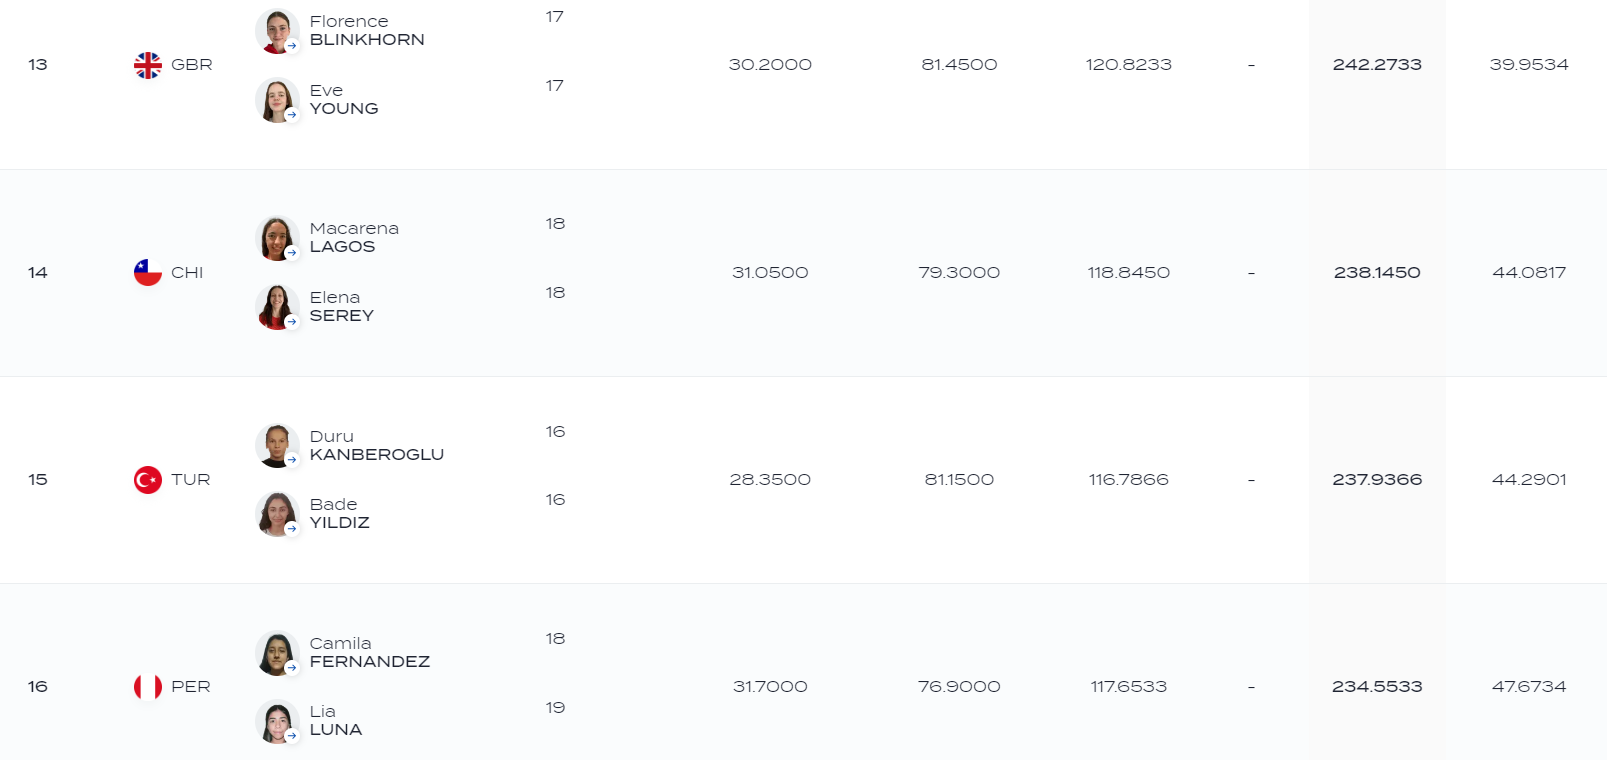
Task: Click Elena Serey's avatar arrow badge
Action: [x=292, y=322]
